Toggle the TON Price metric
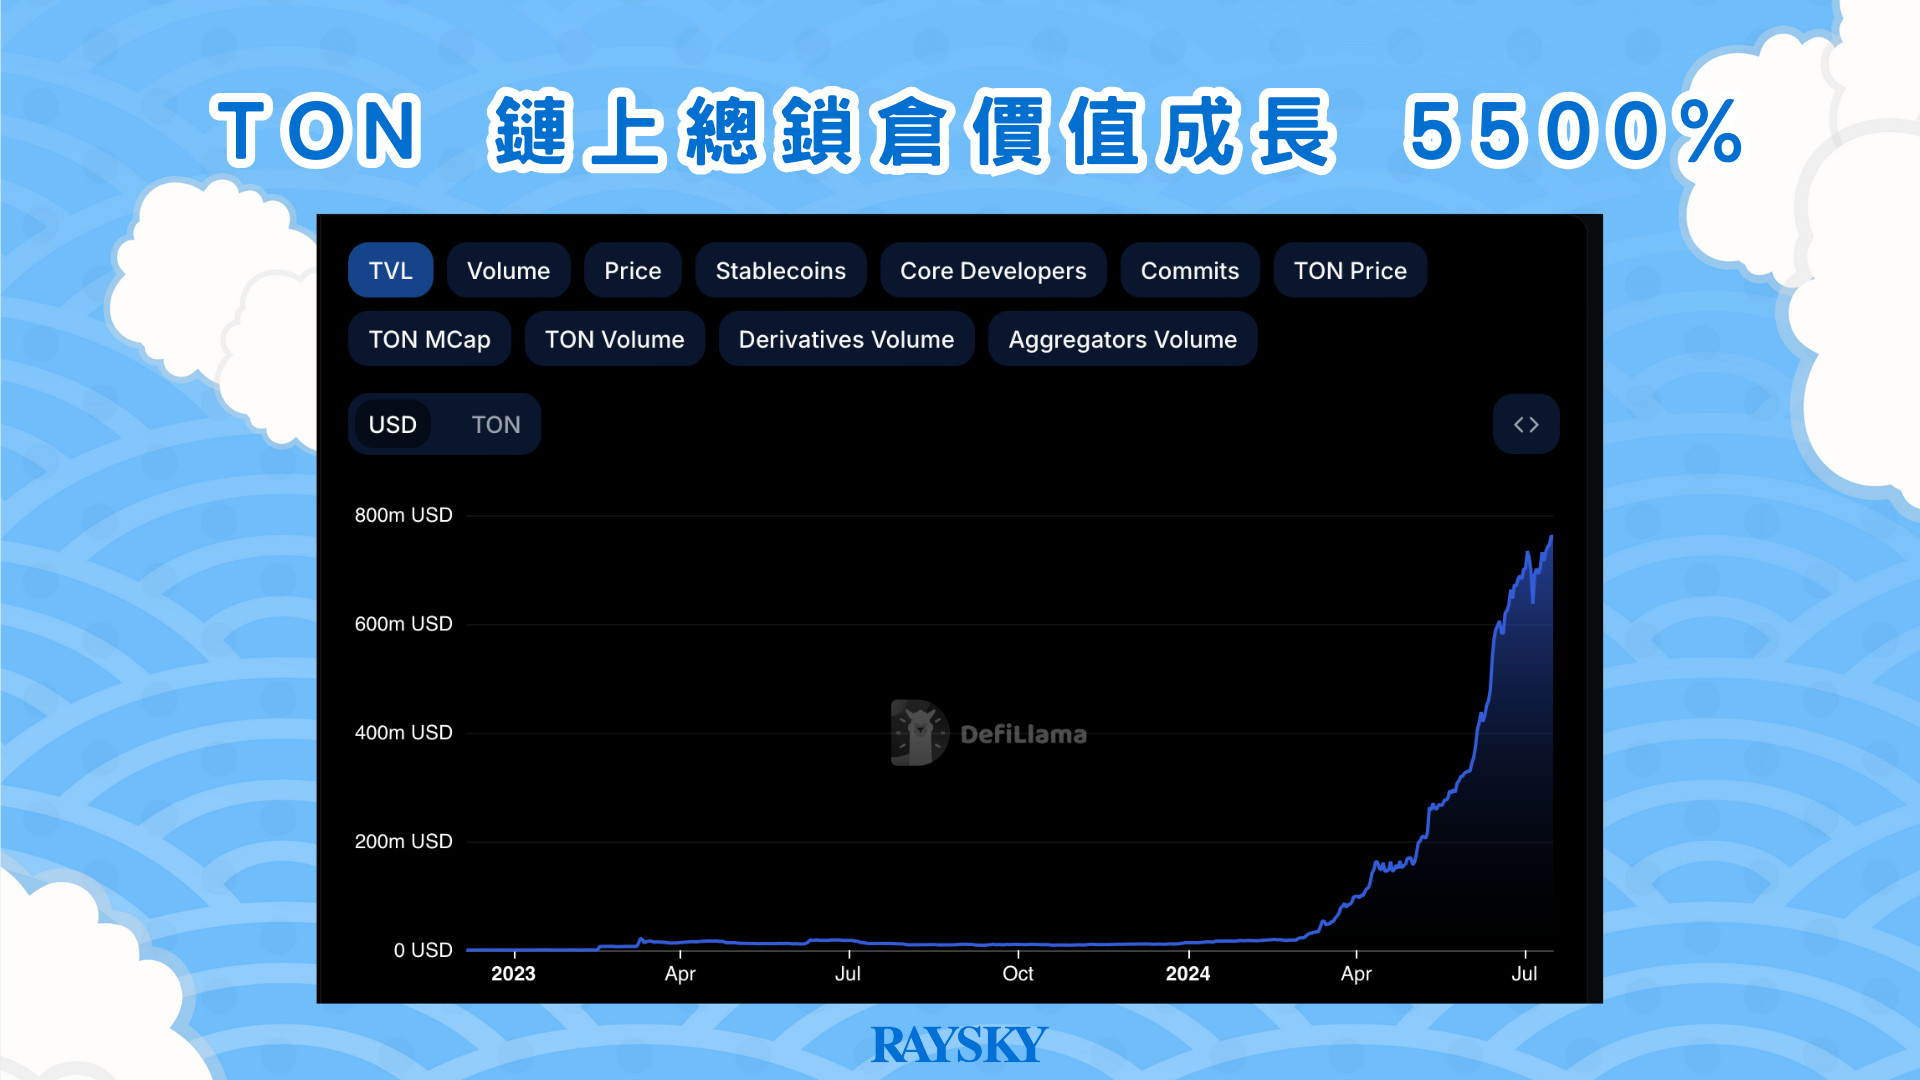 1350,270
